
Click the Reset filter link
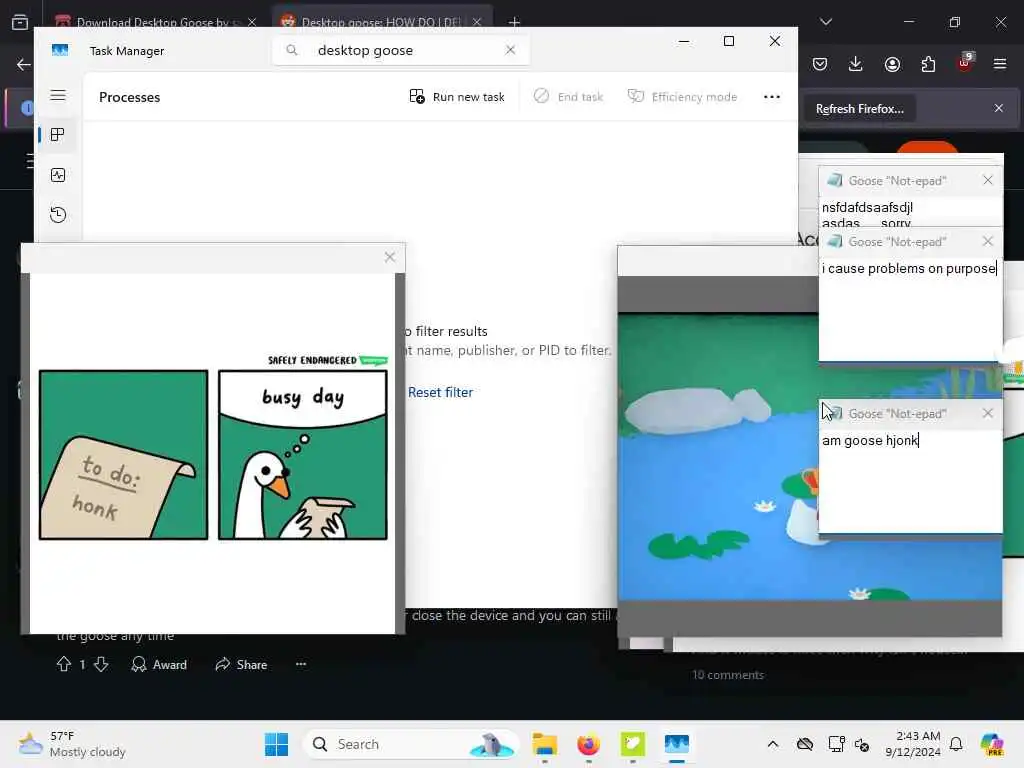click(440, 392)
